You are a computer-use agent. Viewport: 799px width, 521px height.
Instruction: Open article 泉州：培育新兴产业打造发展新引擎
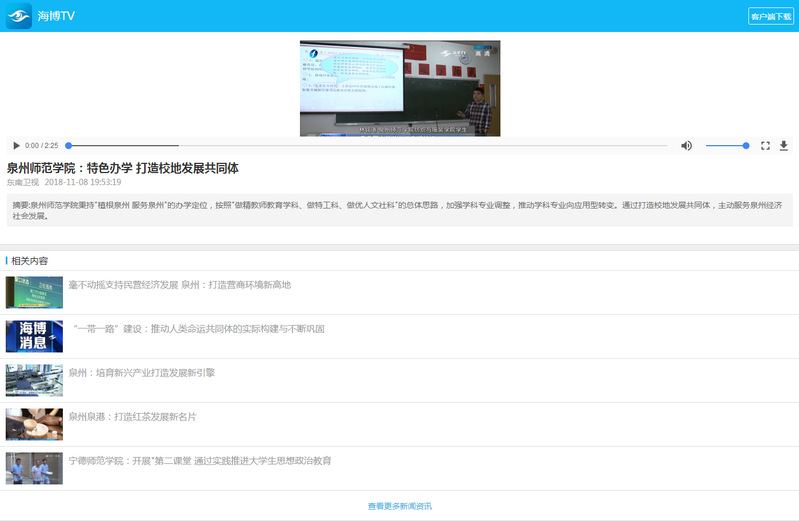(x=142, y=373)
